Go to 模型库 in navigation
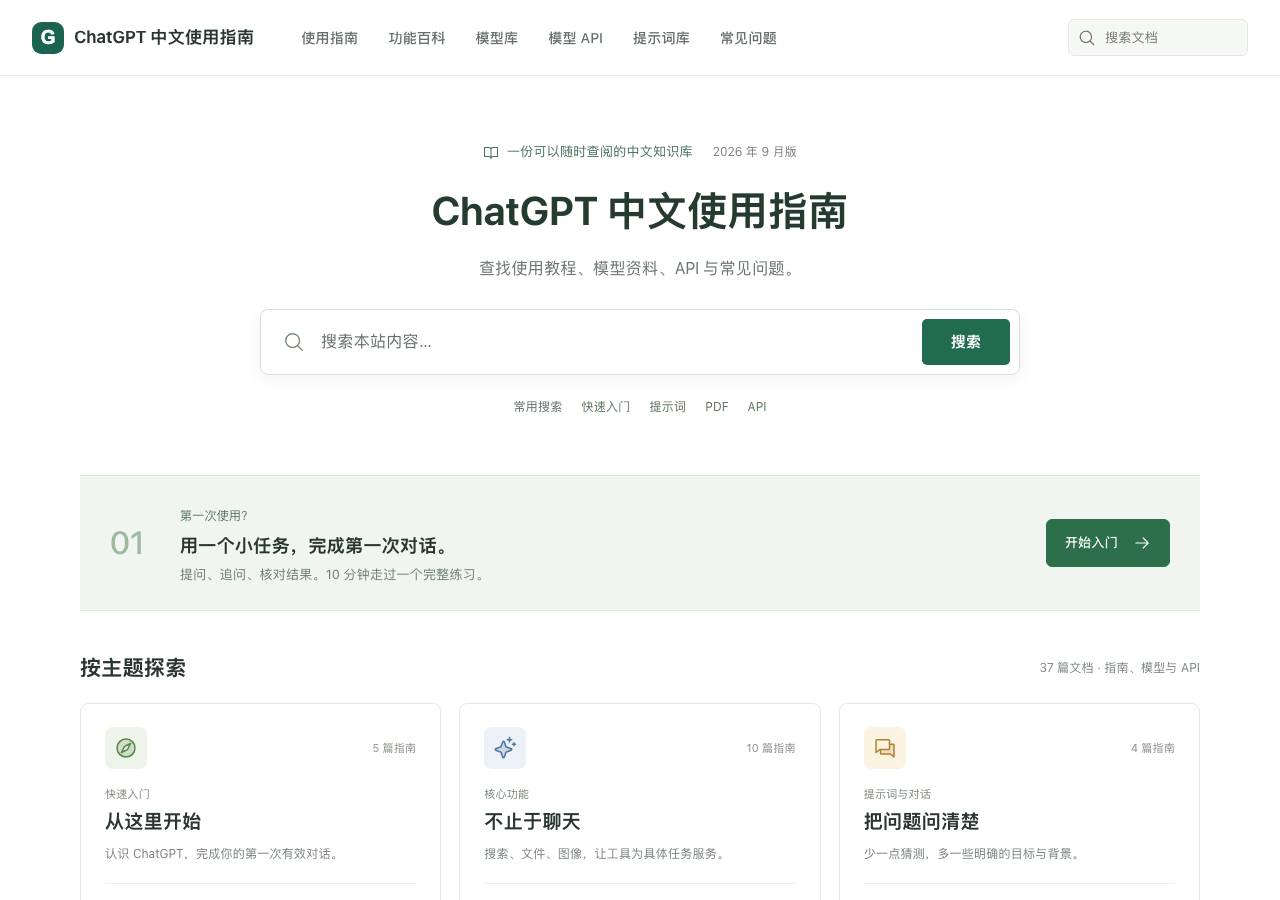 click(x=497, y=38)
